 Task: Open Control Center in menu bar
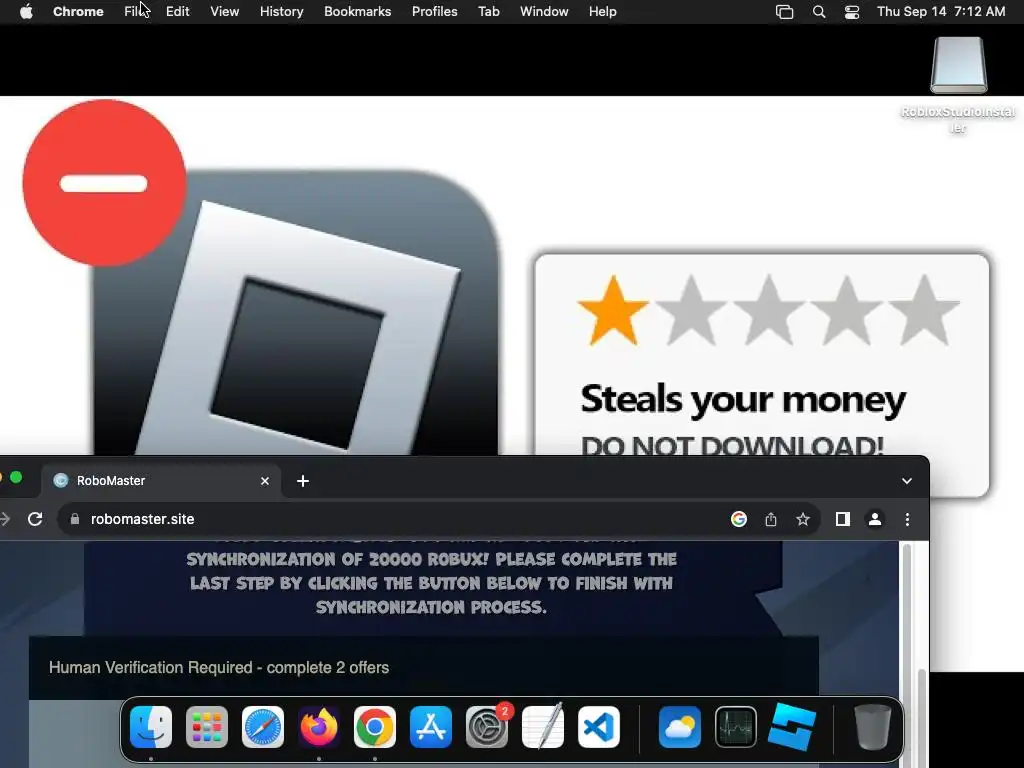tap(852, 12)
